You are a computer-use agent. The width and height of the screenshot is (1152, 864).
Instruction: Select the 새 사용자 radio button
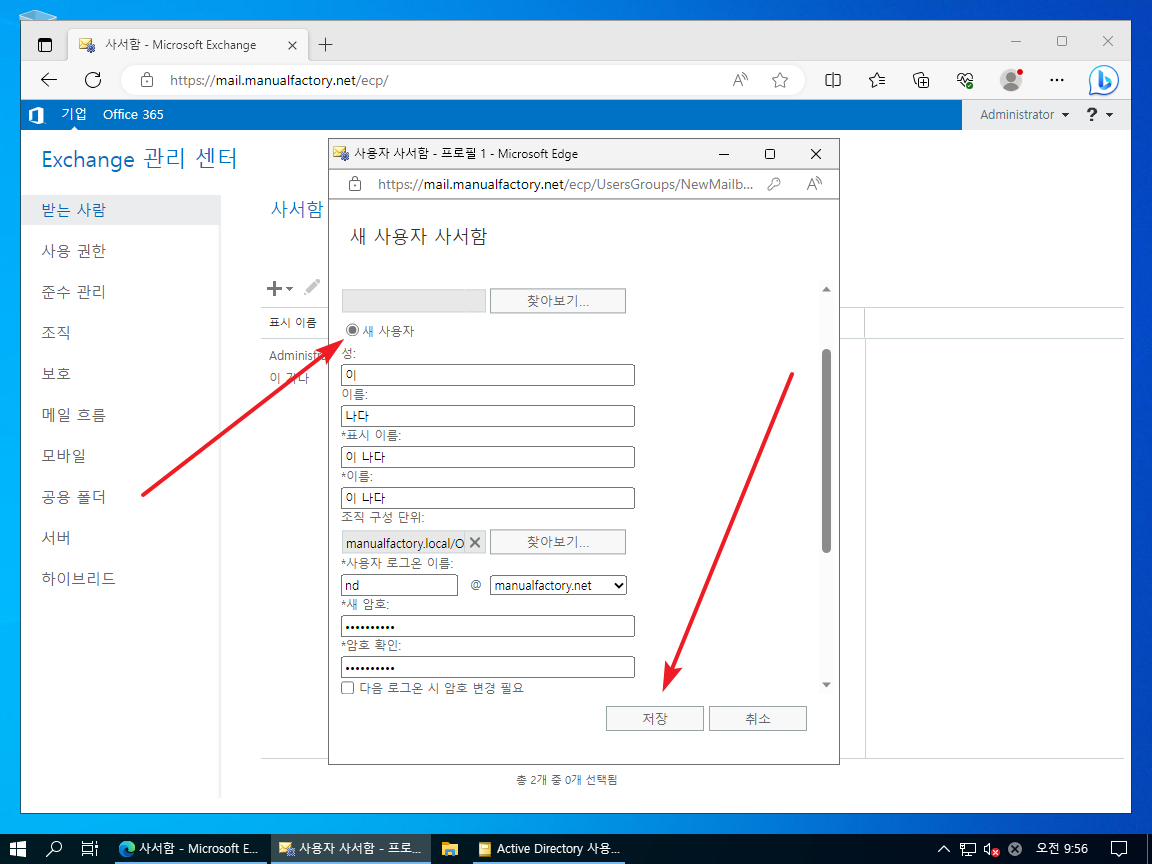[x=352, y=330]
